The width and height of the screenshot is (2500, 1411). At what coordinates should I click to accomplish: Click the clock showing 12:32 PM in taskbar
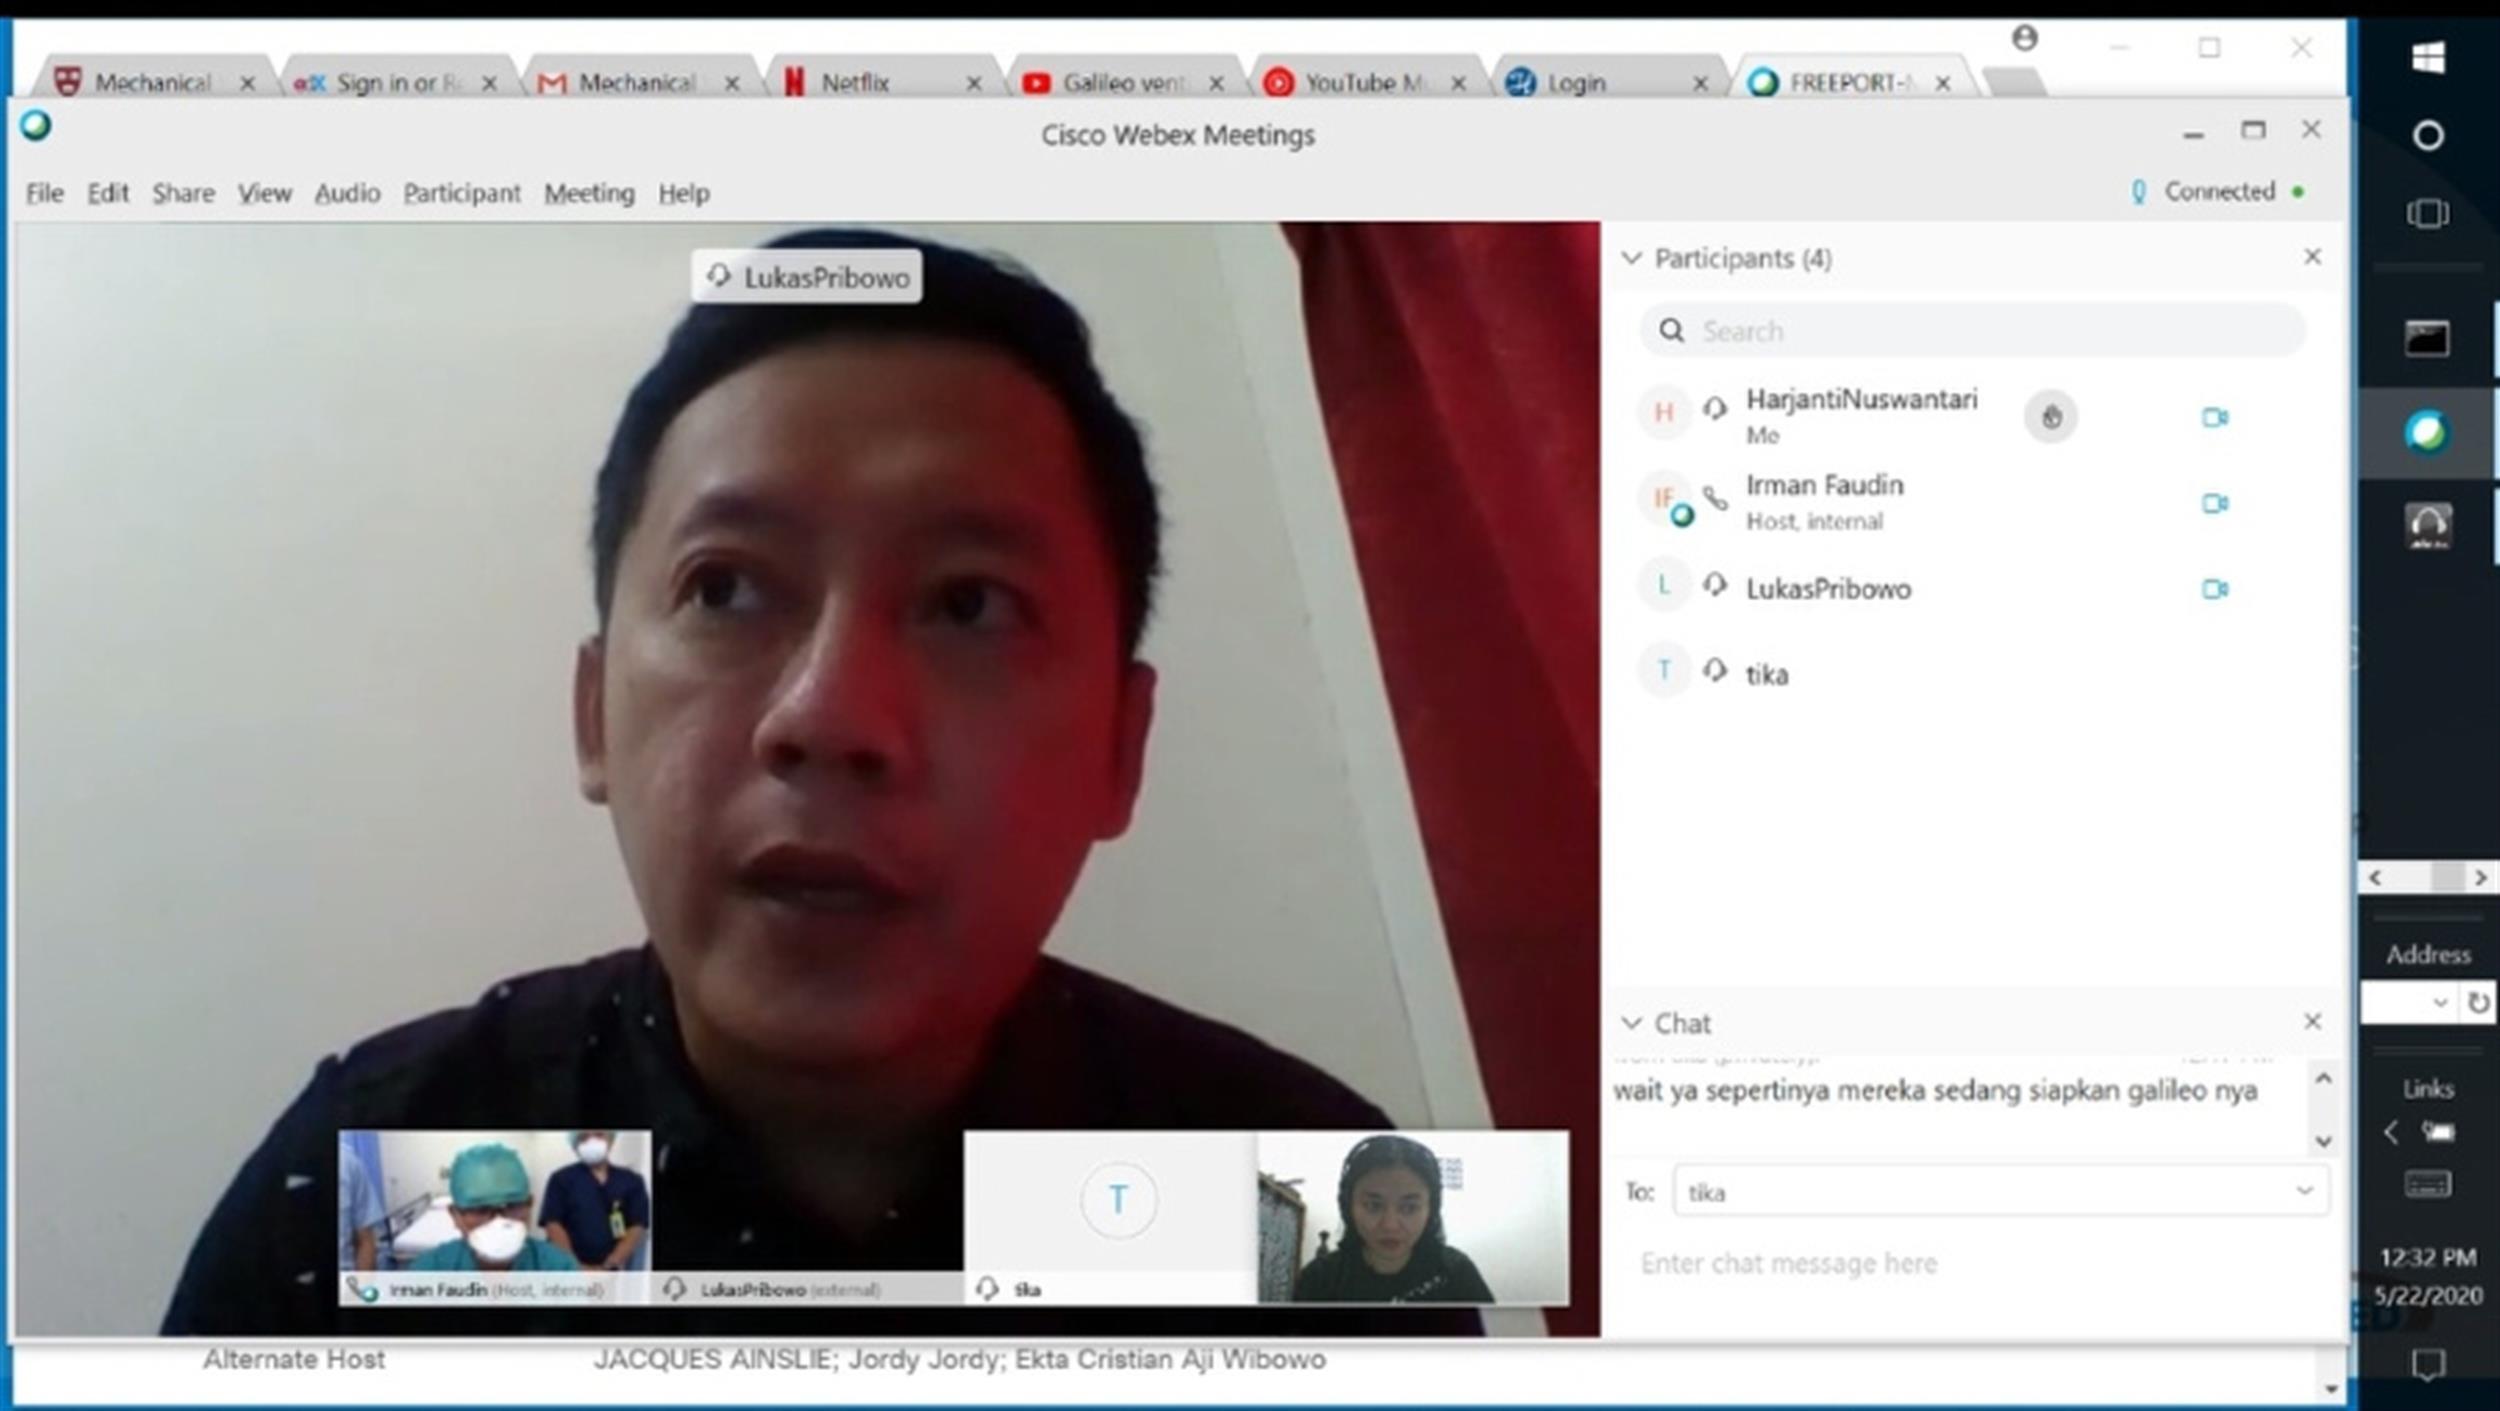pos(2428,1257)
